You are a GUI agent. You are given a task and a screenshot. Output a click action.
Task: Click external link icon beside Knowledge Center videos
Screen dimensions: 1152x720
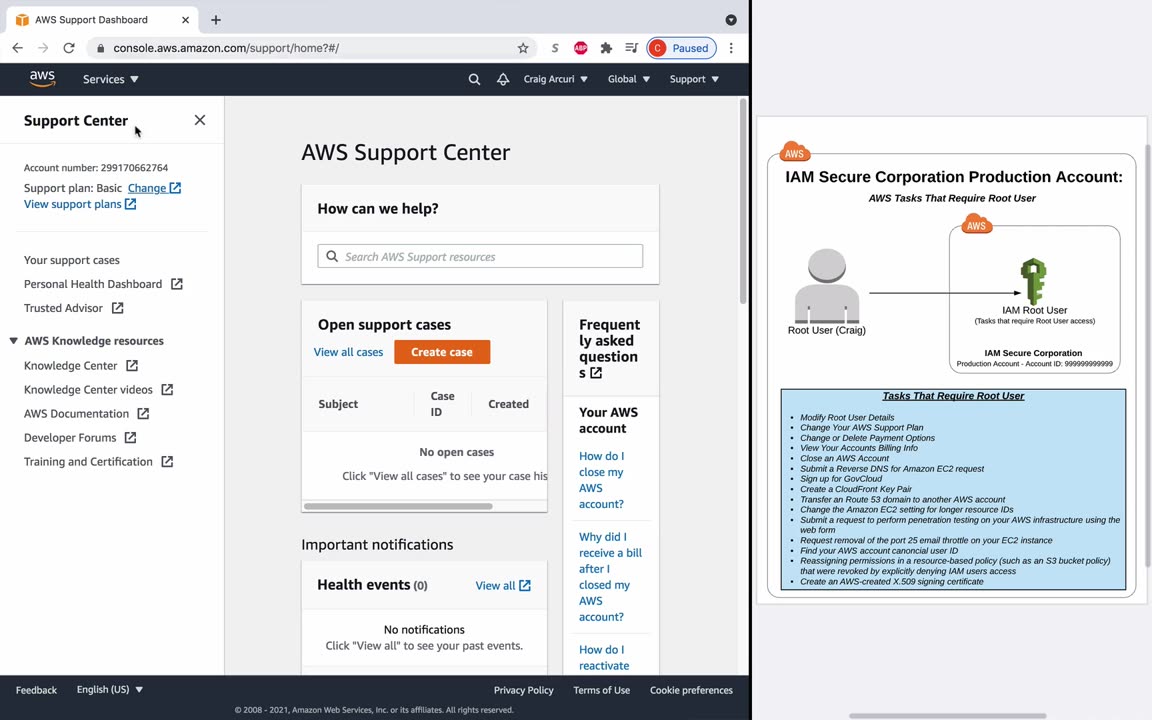167,389
